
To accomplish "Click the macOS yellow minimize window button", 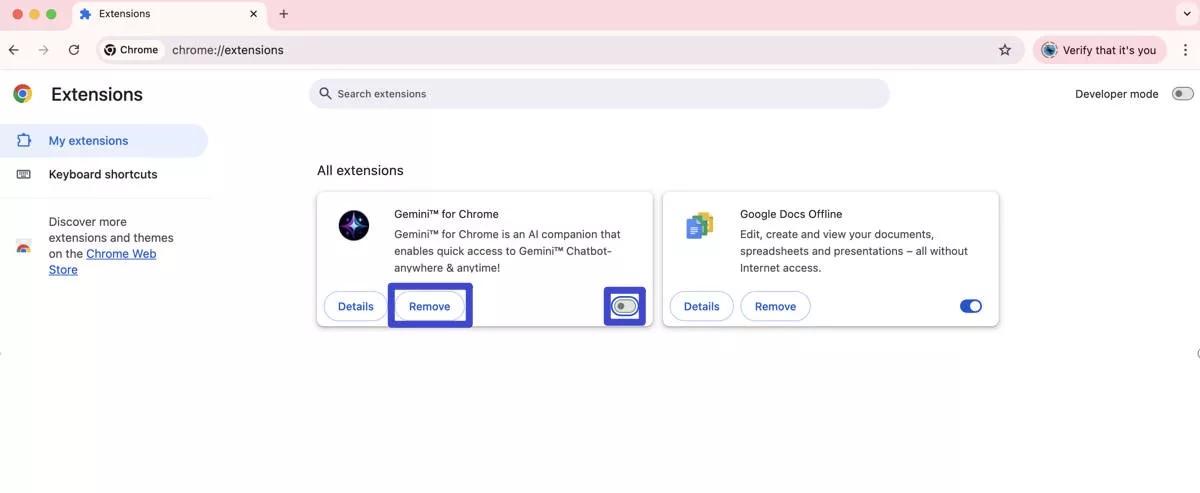I will click(x=34, y=14).
